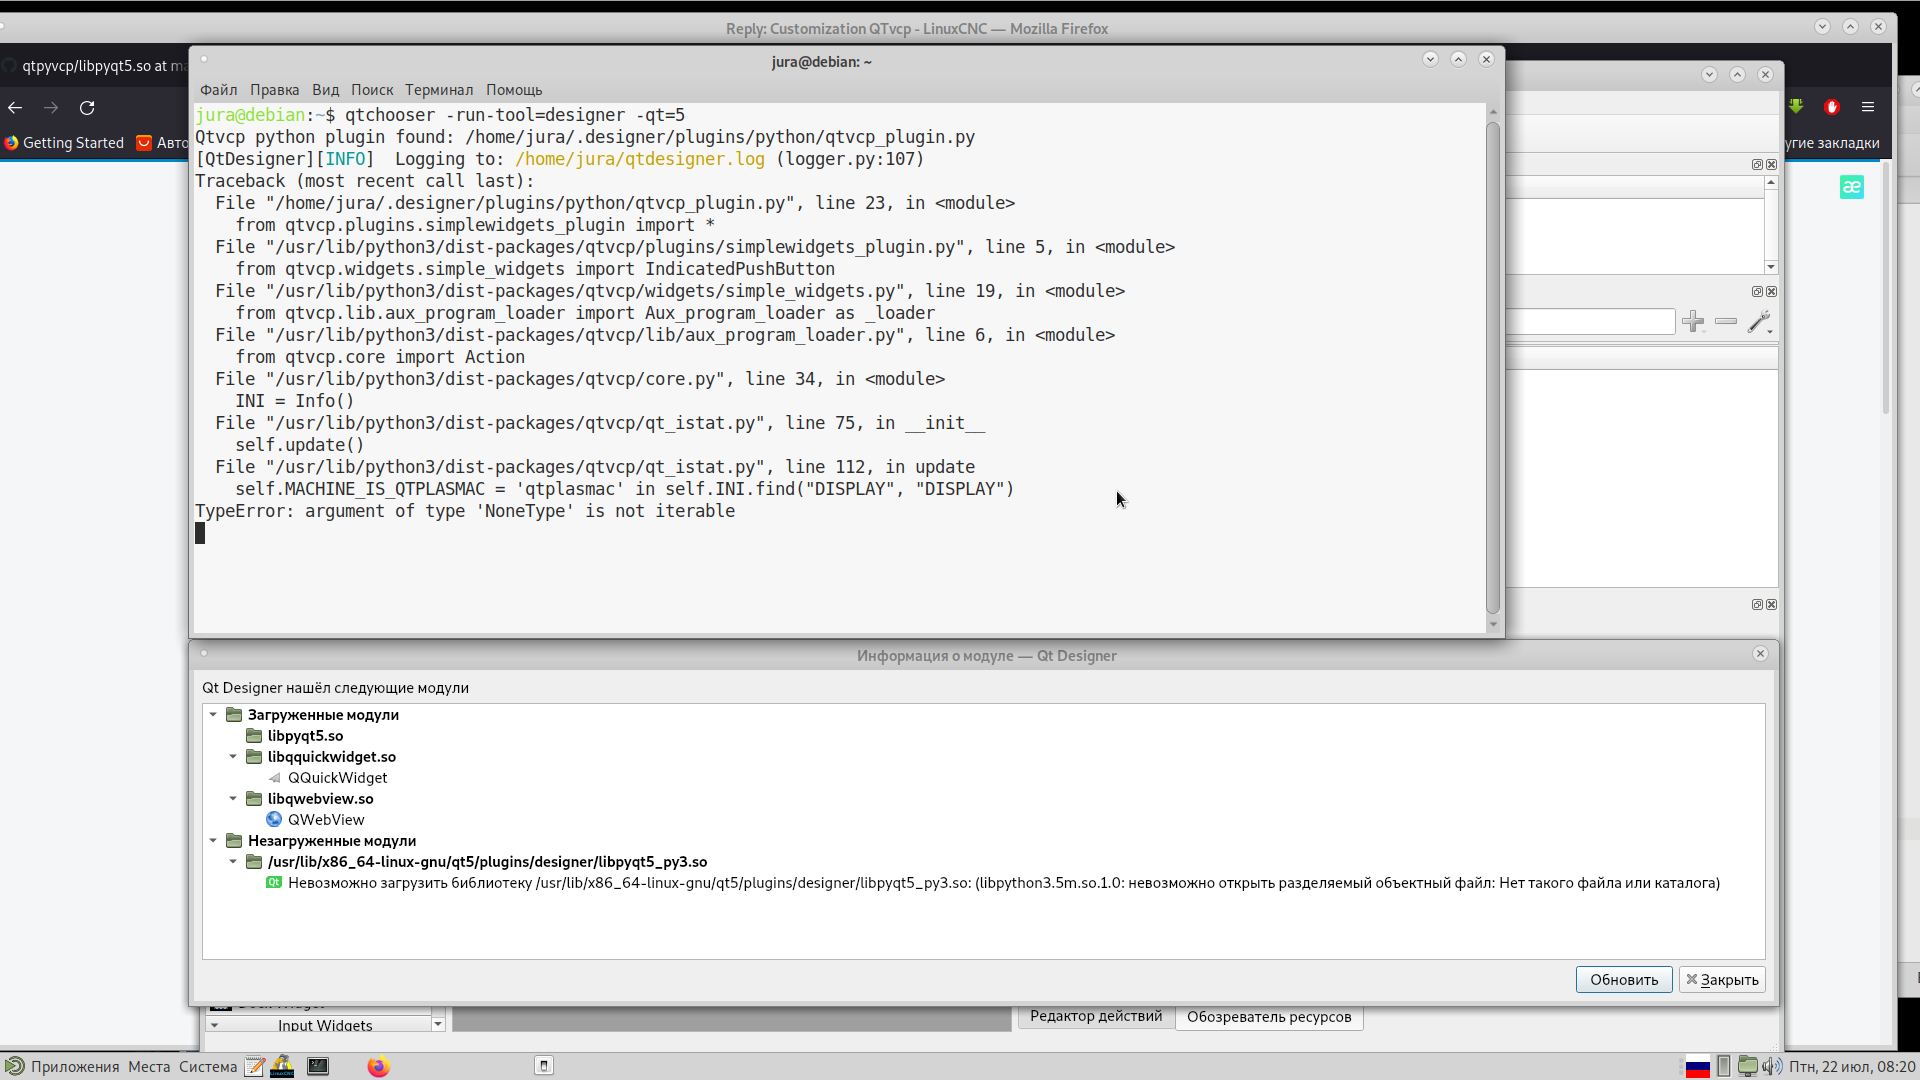The height and width of the screenshot is (1080, 1920).
Task: Launch LinuxCNC from panel
Action: [x=282, y=1067]
